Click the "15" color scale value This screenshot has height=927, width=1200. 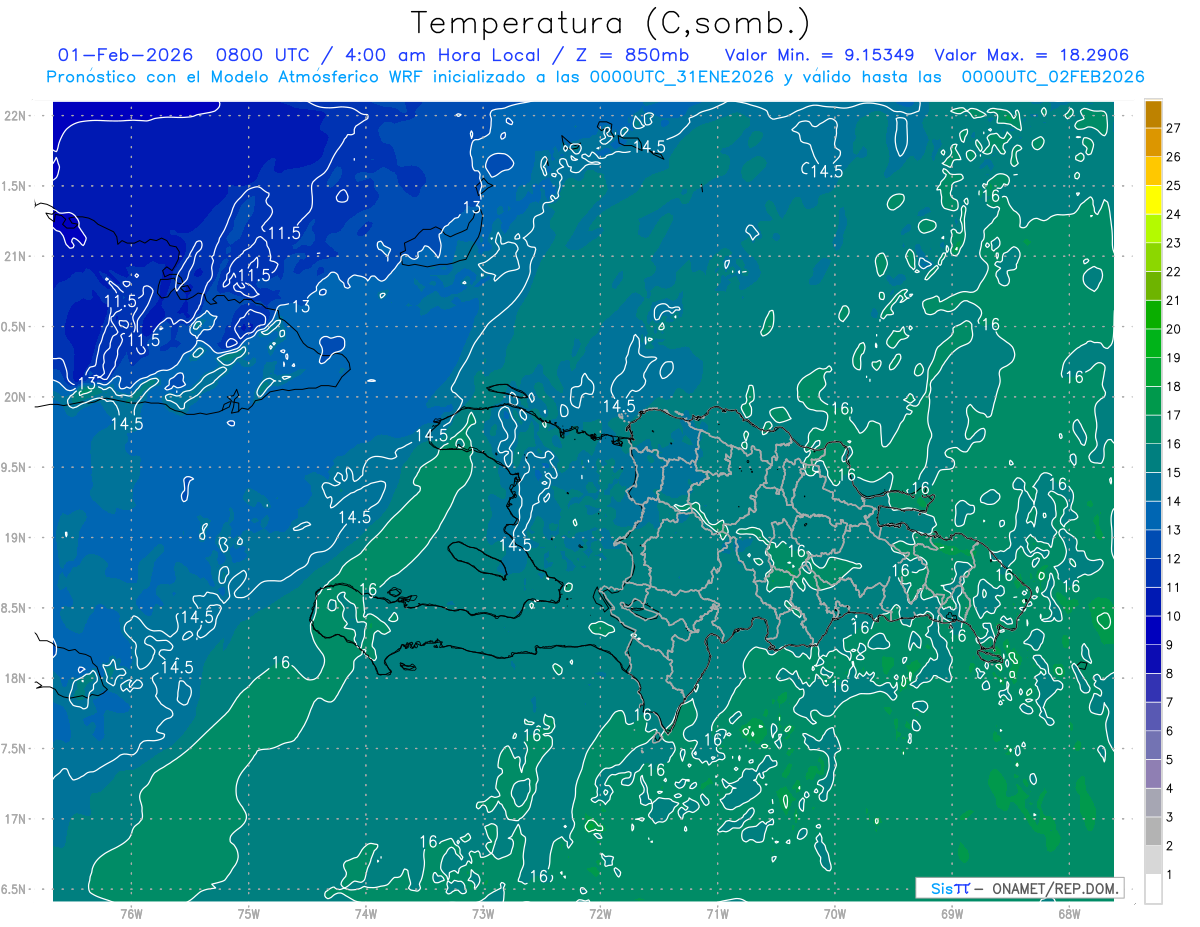[1173, 472]
